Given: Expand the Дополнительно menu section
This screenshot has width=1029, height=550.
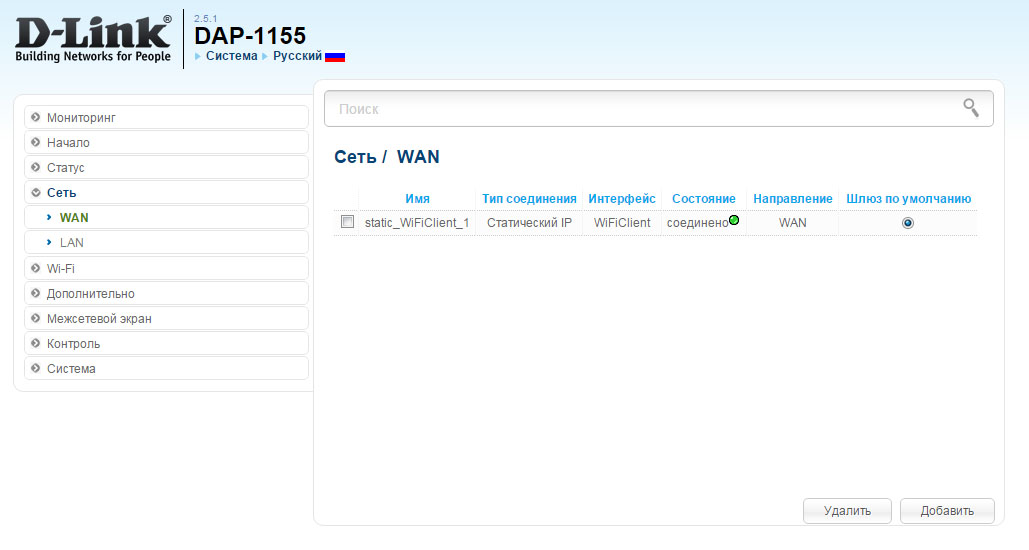Looking at the screenshot, I should (90, 294).
